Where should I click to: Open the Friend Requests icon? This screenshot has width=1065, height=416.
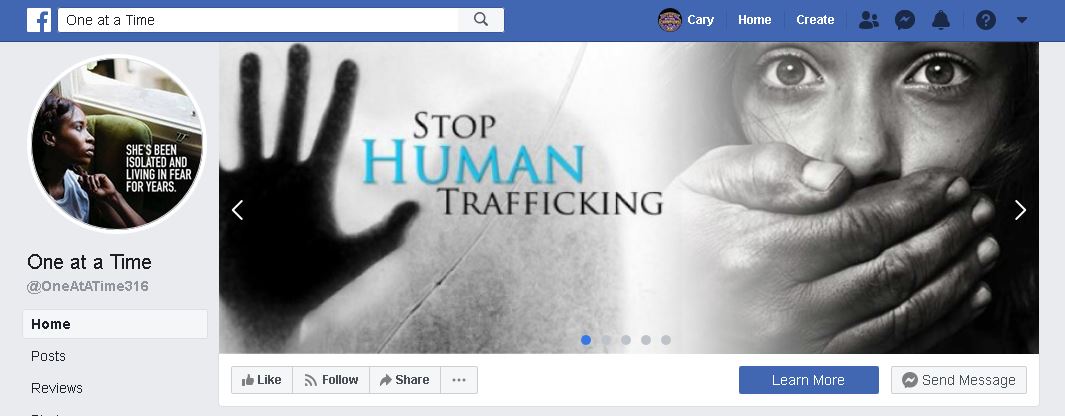click(x=868, y=20)
